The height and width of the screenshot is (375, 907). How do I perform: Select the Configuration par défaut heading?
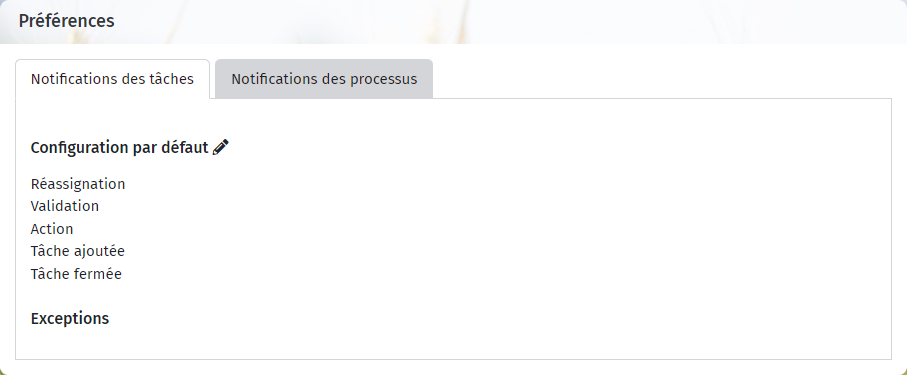(119, 148)
